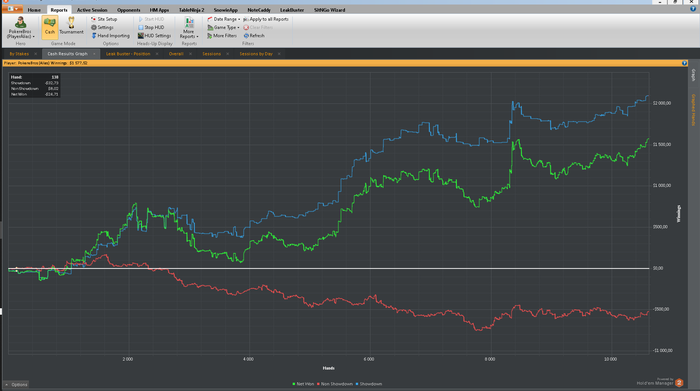Click the Player Winnings orange header bar text
This screenshot has width=700, height=391.
(x=46, y=63)
